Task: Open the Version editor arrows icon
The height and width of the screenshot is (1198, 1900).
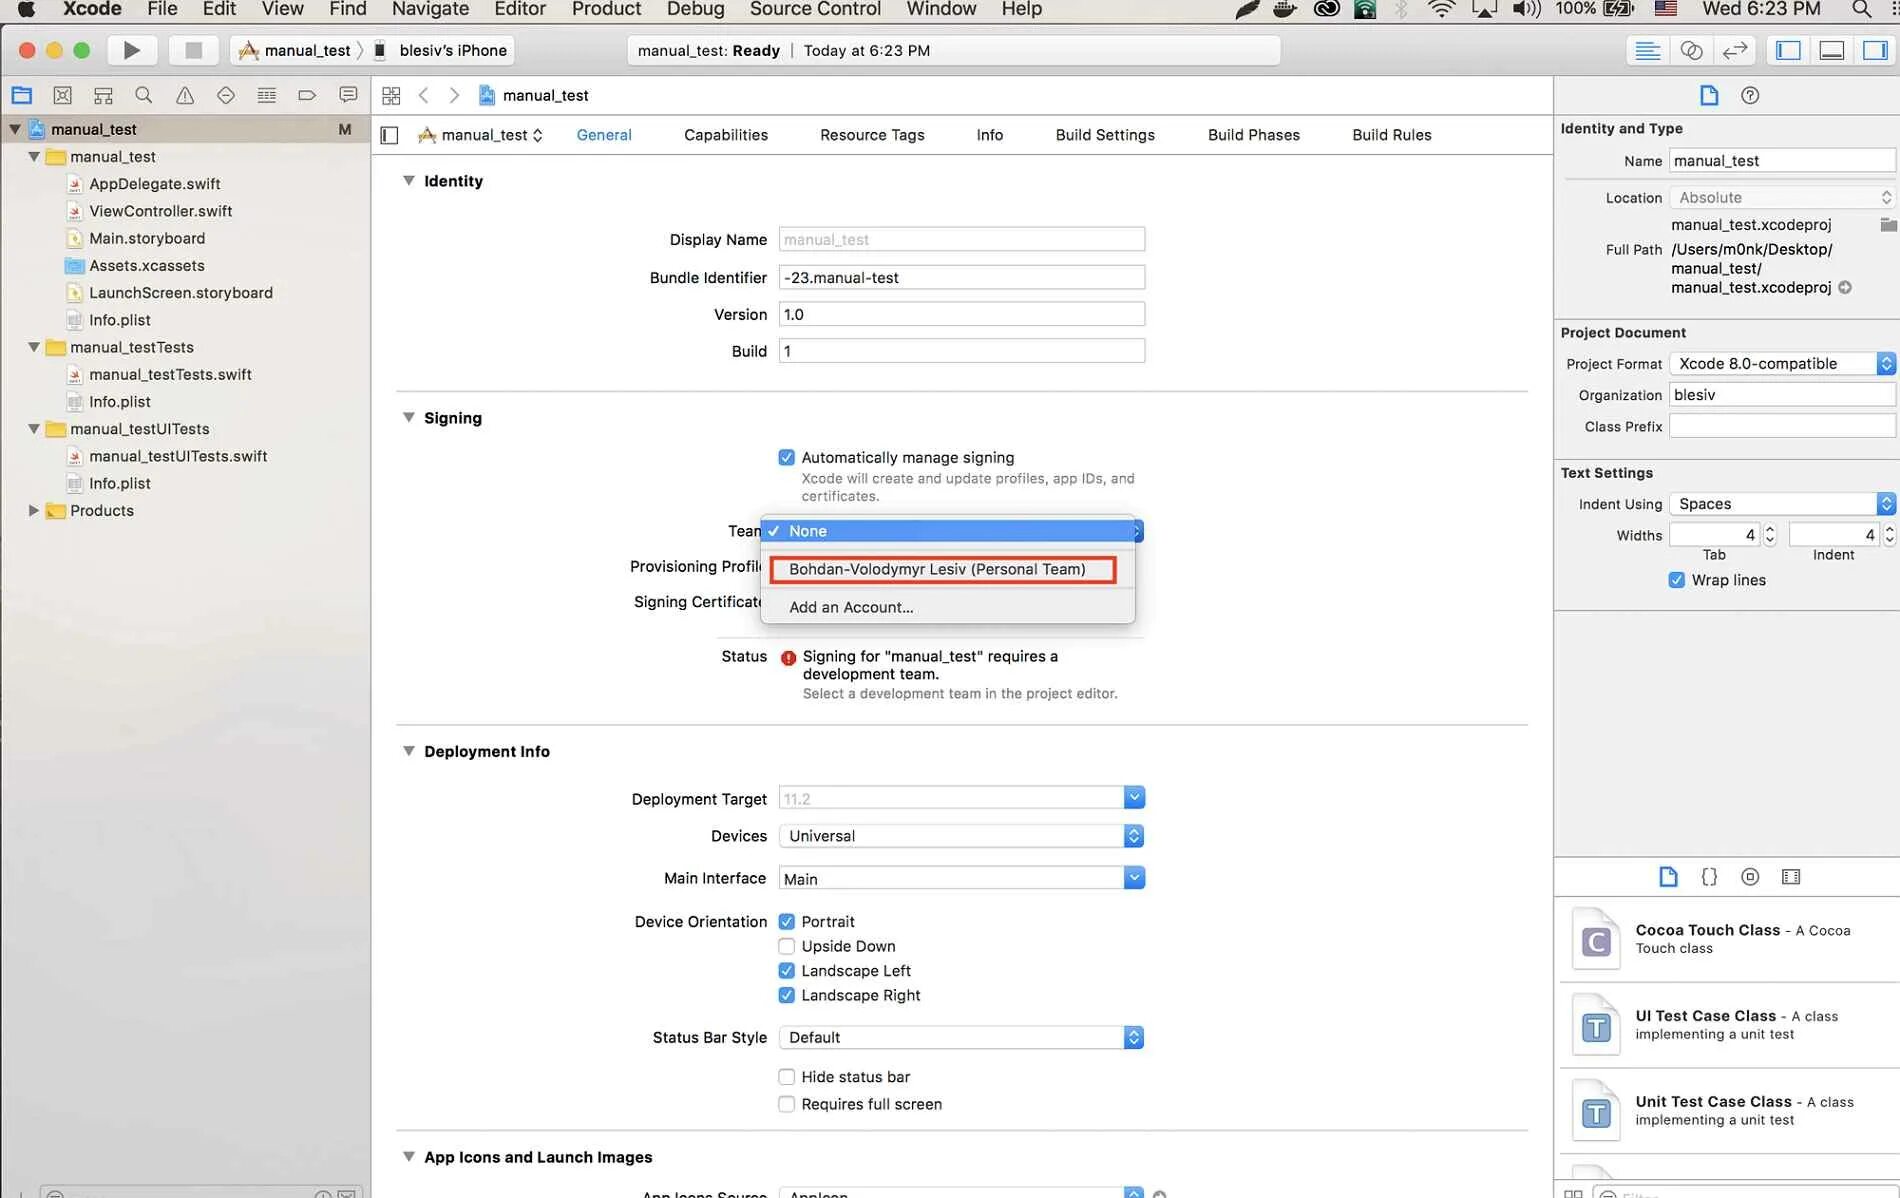Action: click(x=1733, y=50)
